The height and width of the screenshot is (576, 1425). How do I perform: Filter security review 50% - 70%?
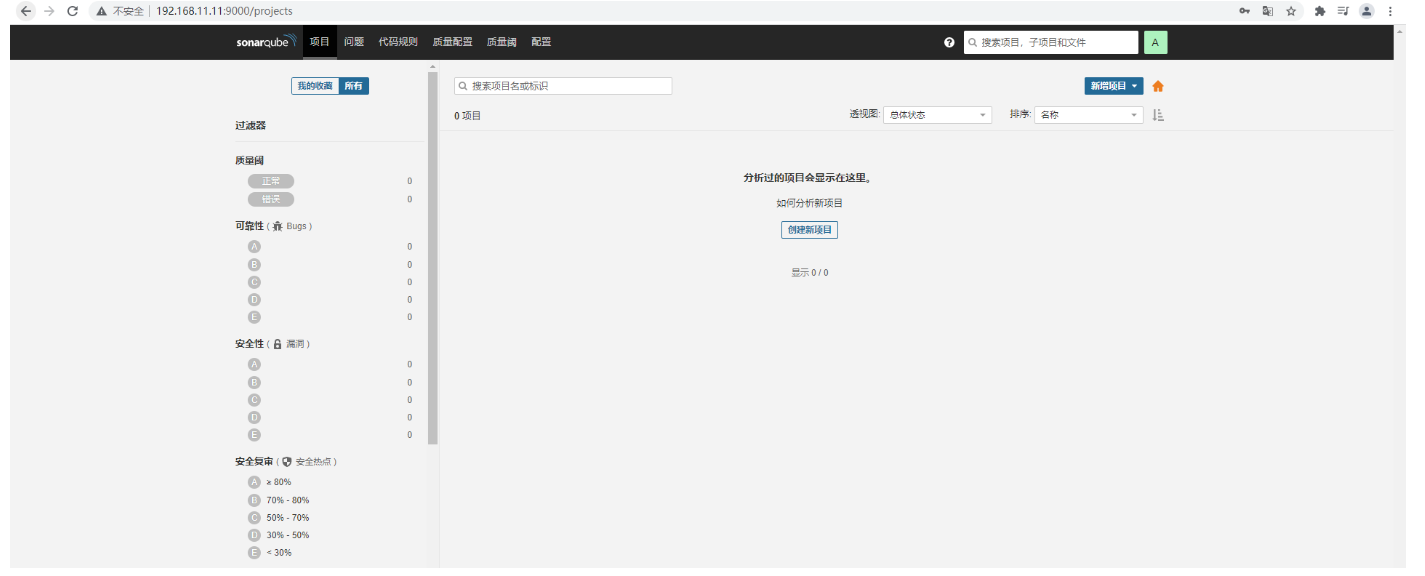(x=279, y=517)
